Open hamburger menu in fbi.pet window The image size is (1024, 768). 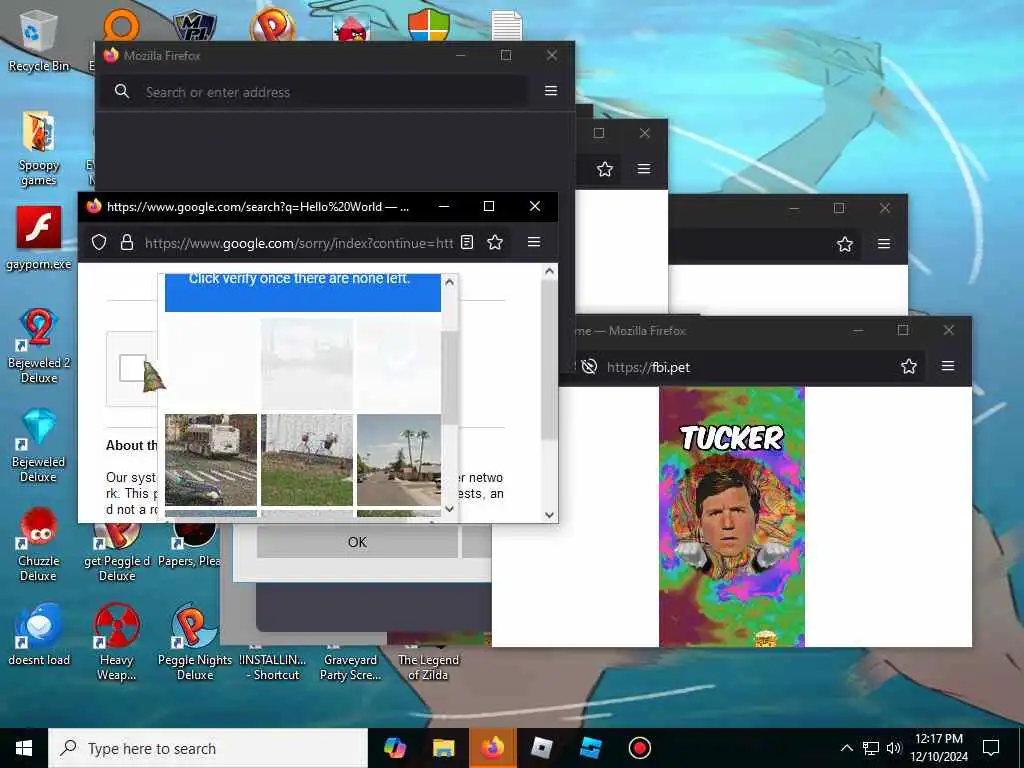click(x=948, y=366)
